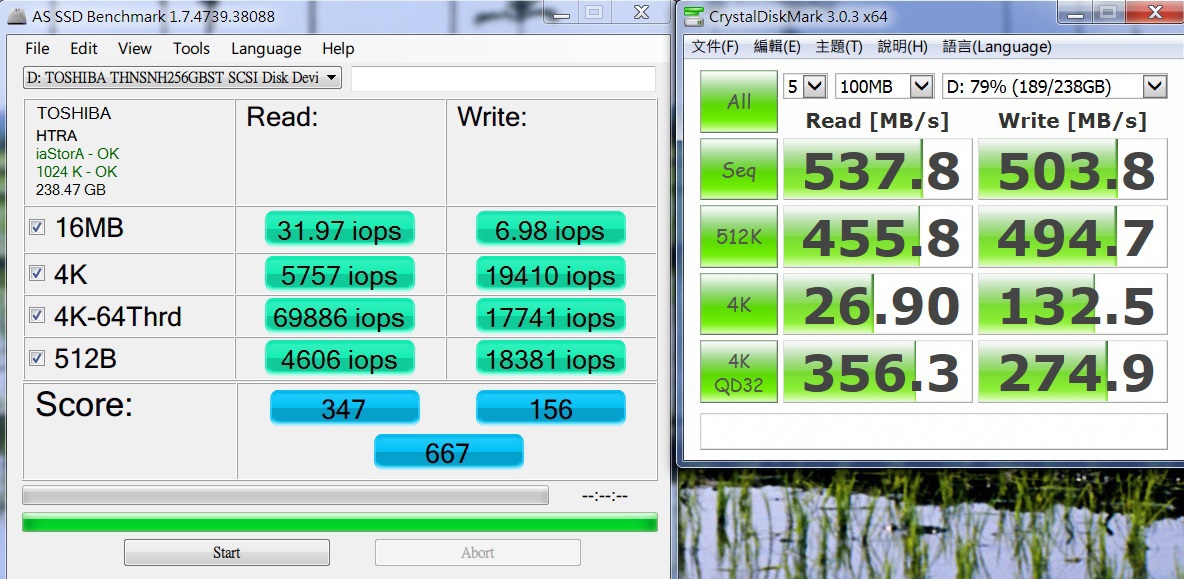Click the 1024 K - OK alignment status
Image resolution: width=1184 pixels, height=579 pixels.
pyautogui.click(x=76, y=172)
